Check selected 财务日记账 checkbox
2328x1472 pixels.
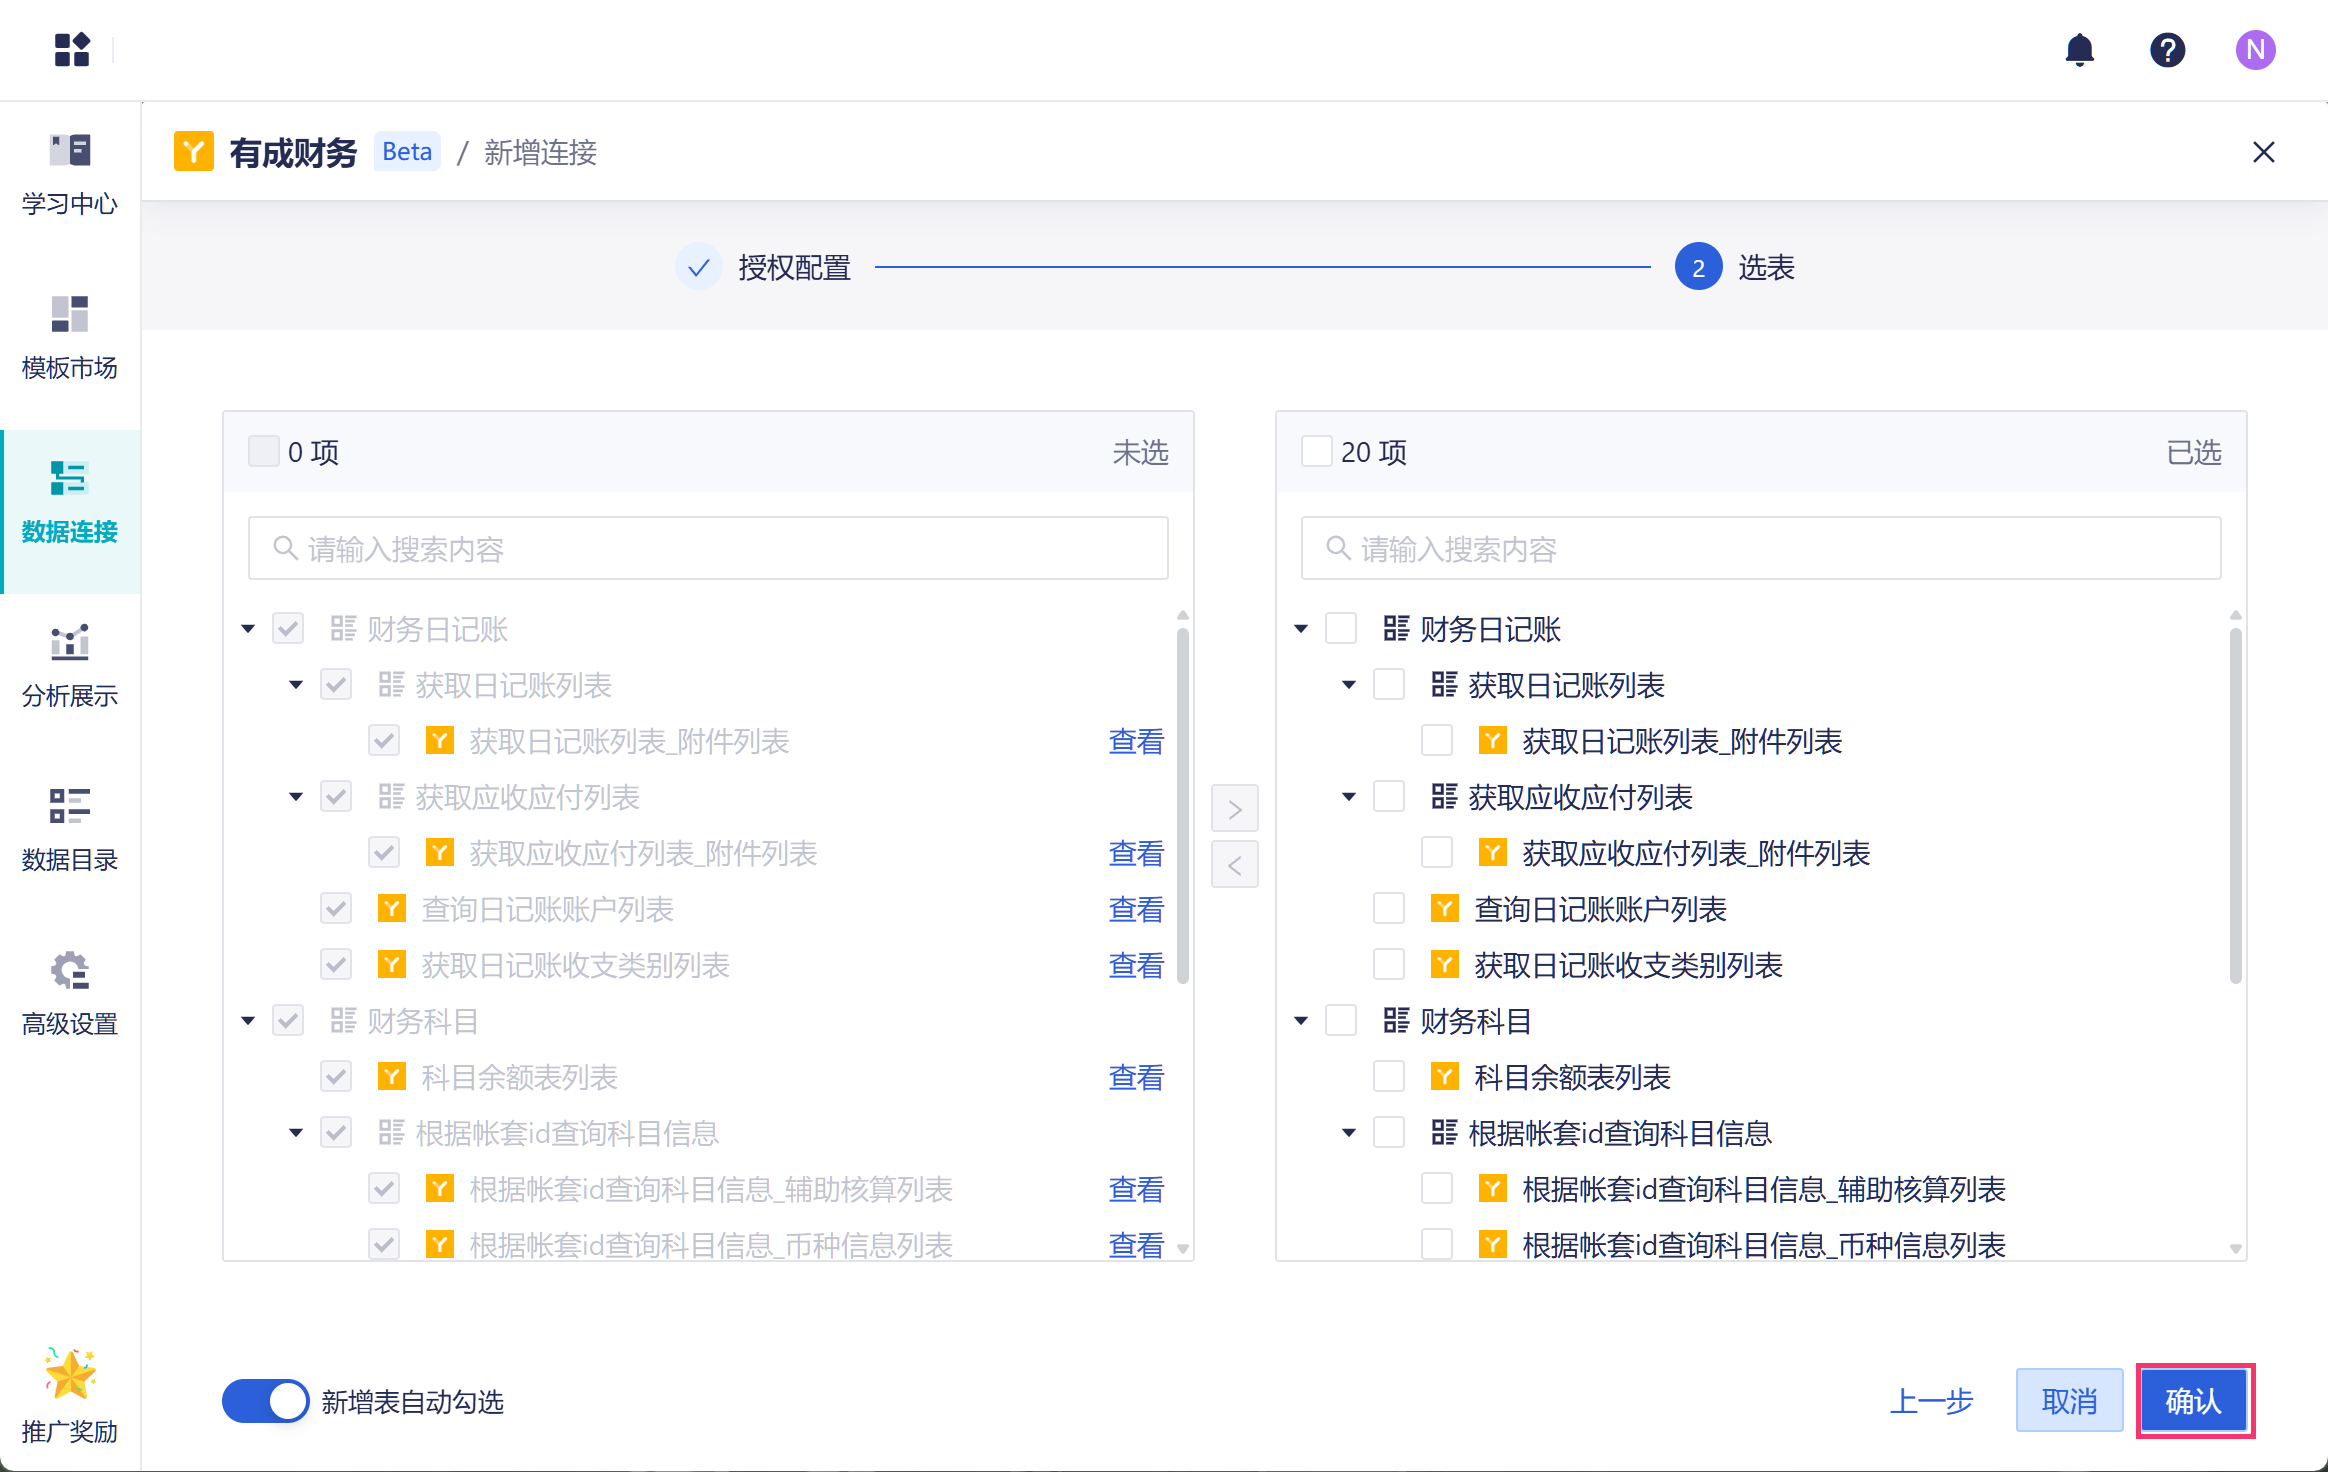(x=1341, y=629)
